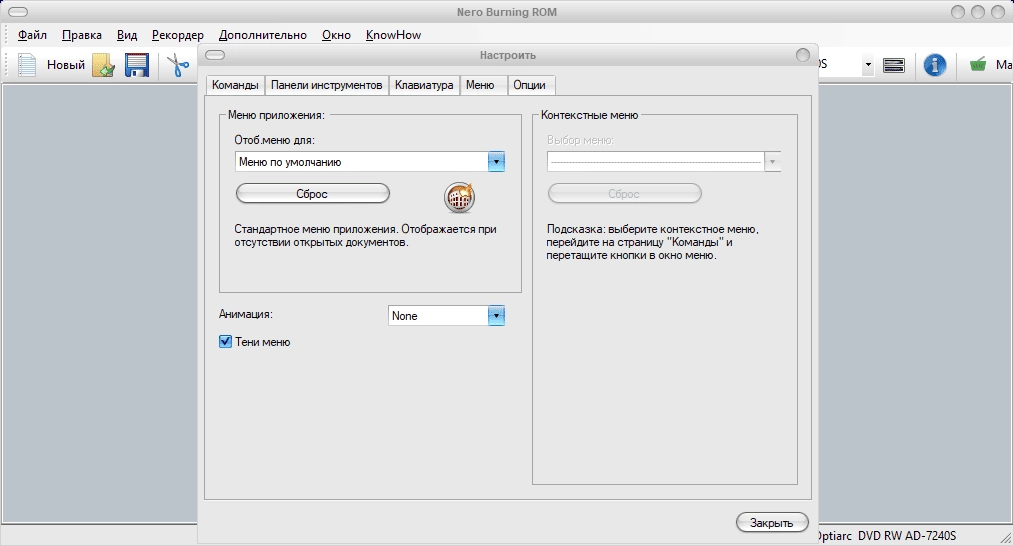Click the Анимация label
1014x546 pixels.
tap(246, 314)
